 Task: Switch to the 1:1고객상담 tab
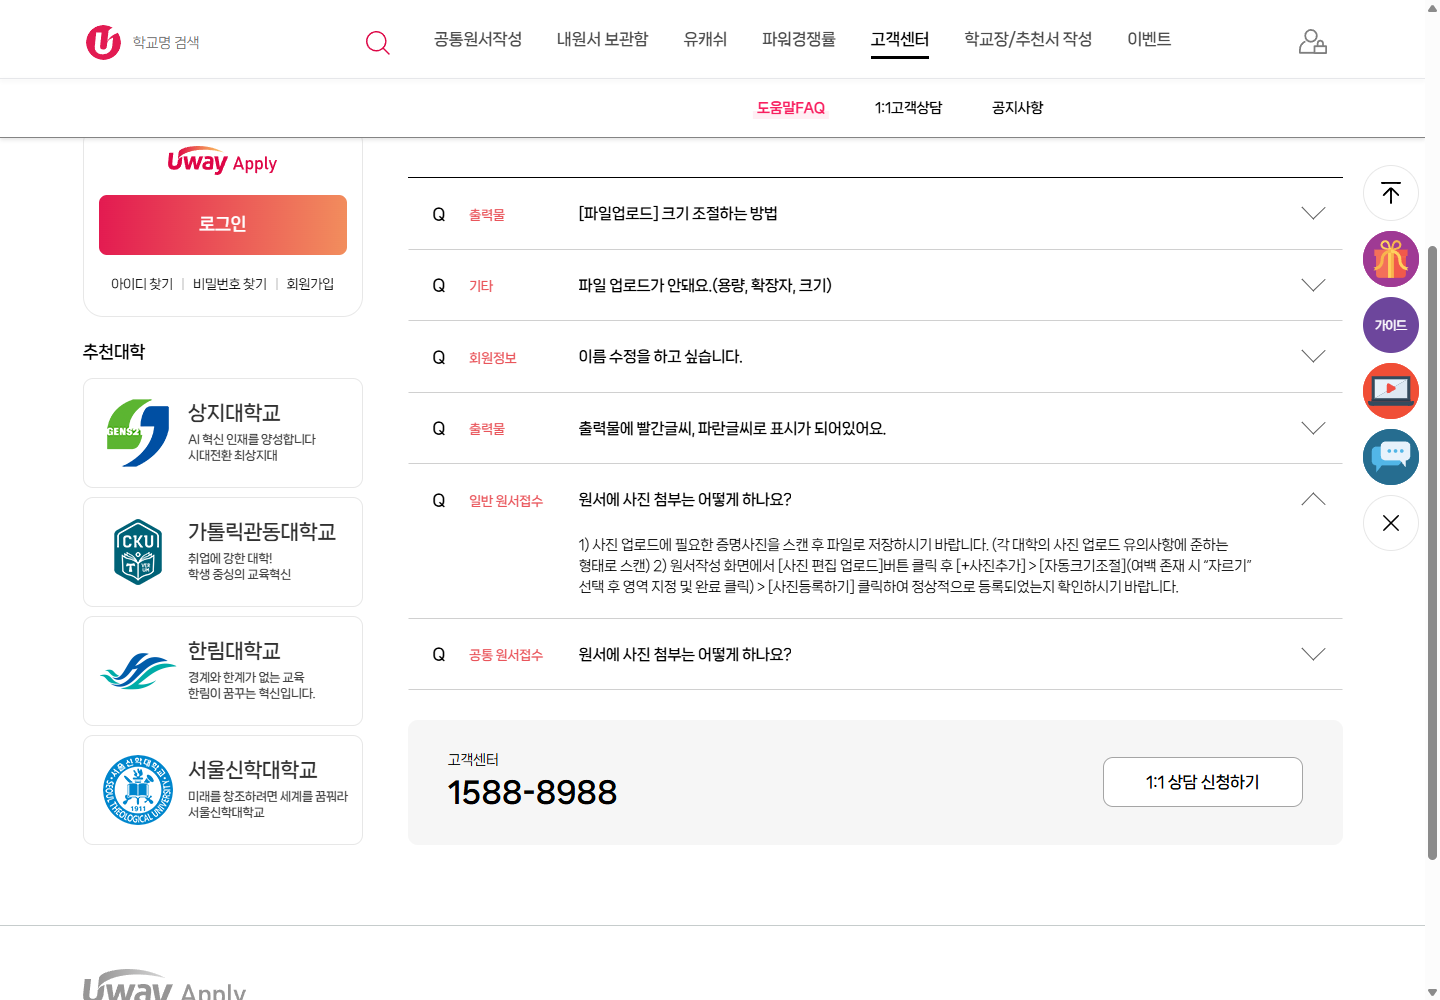click(908, 108)
